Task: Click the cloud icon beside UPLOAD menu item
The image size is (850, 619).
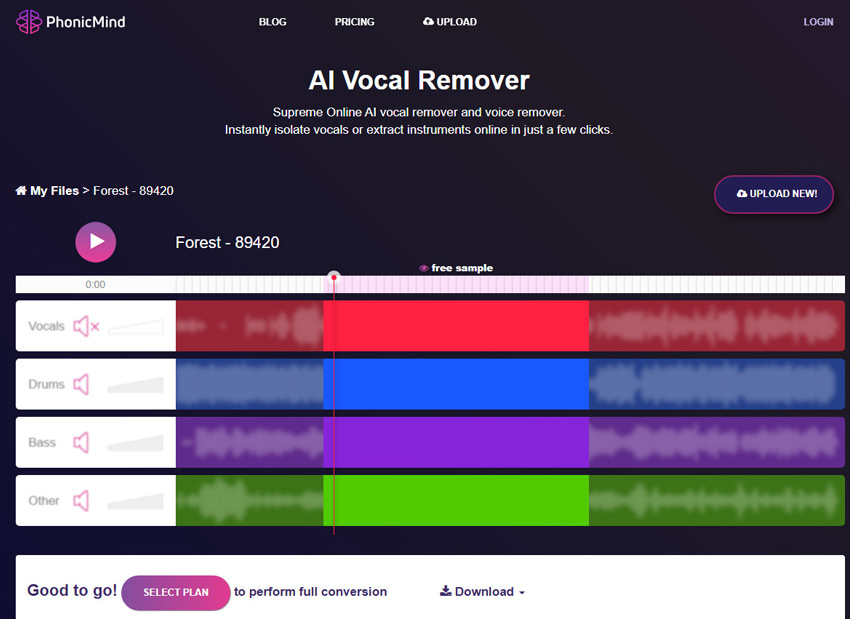Action: [428, 21]
